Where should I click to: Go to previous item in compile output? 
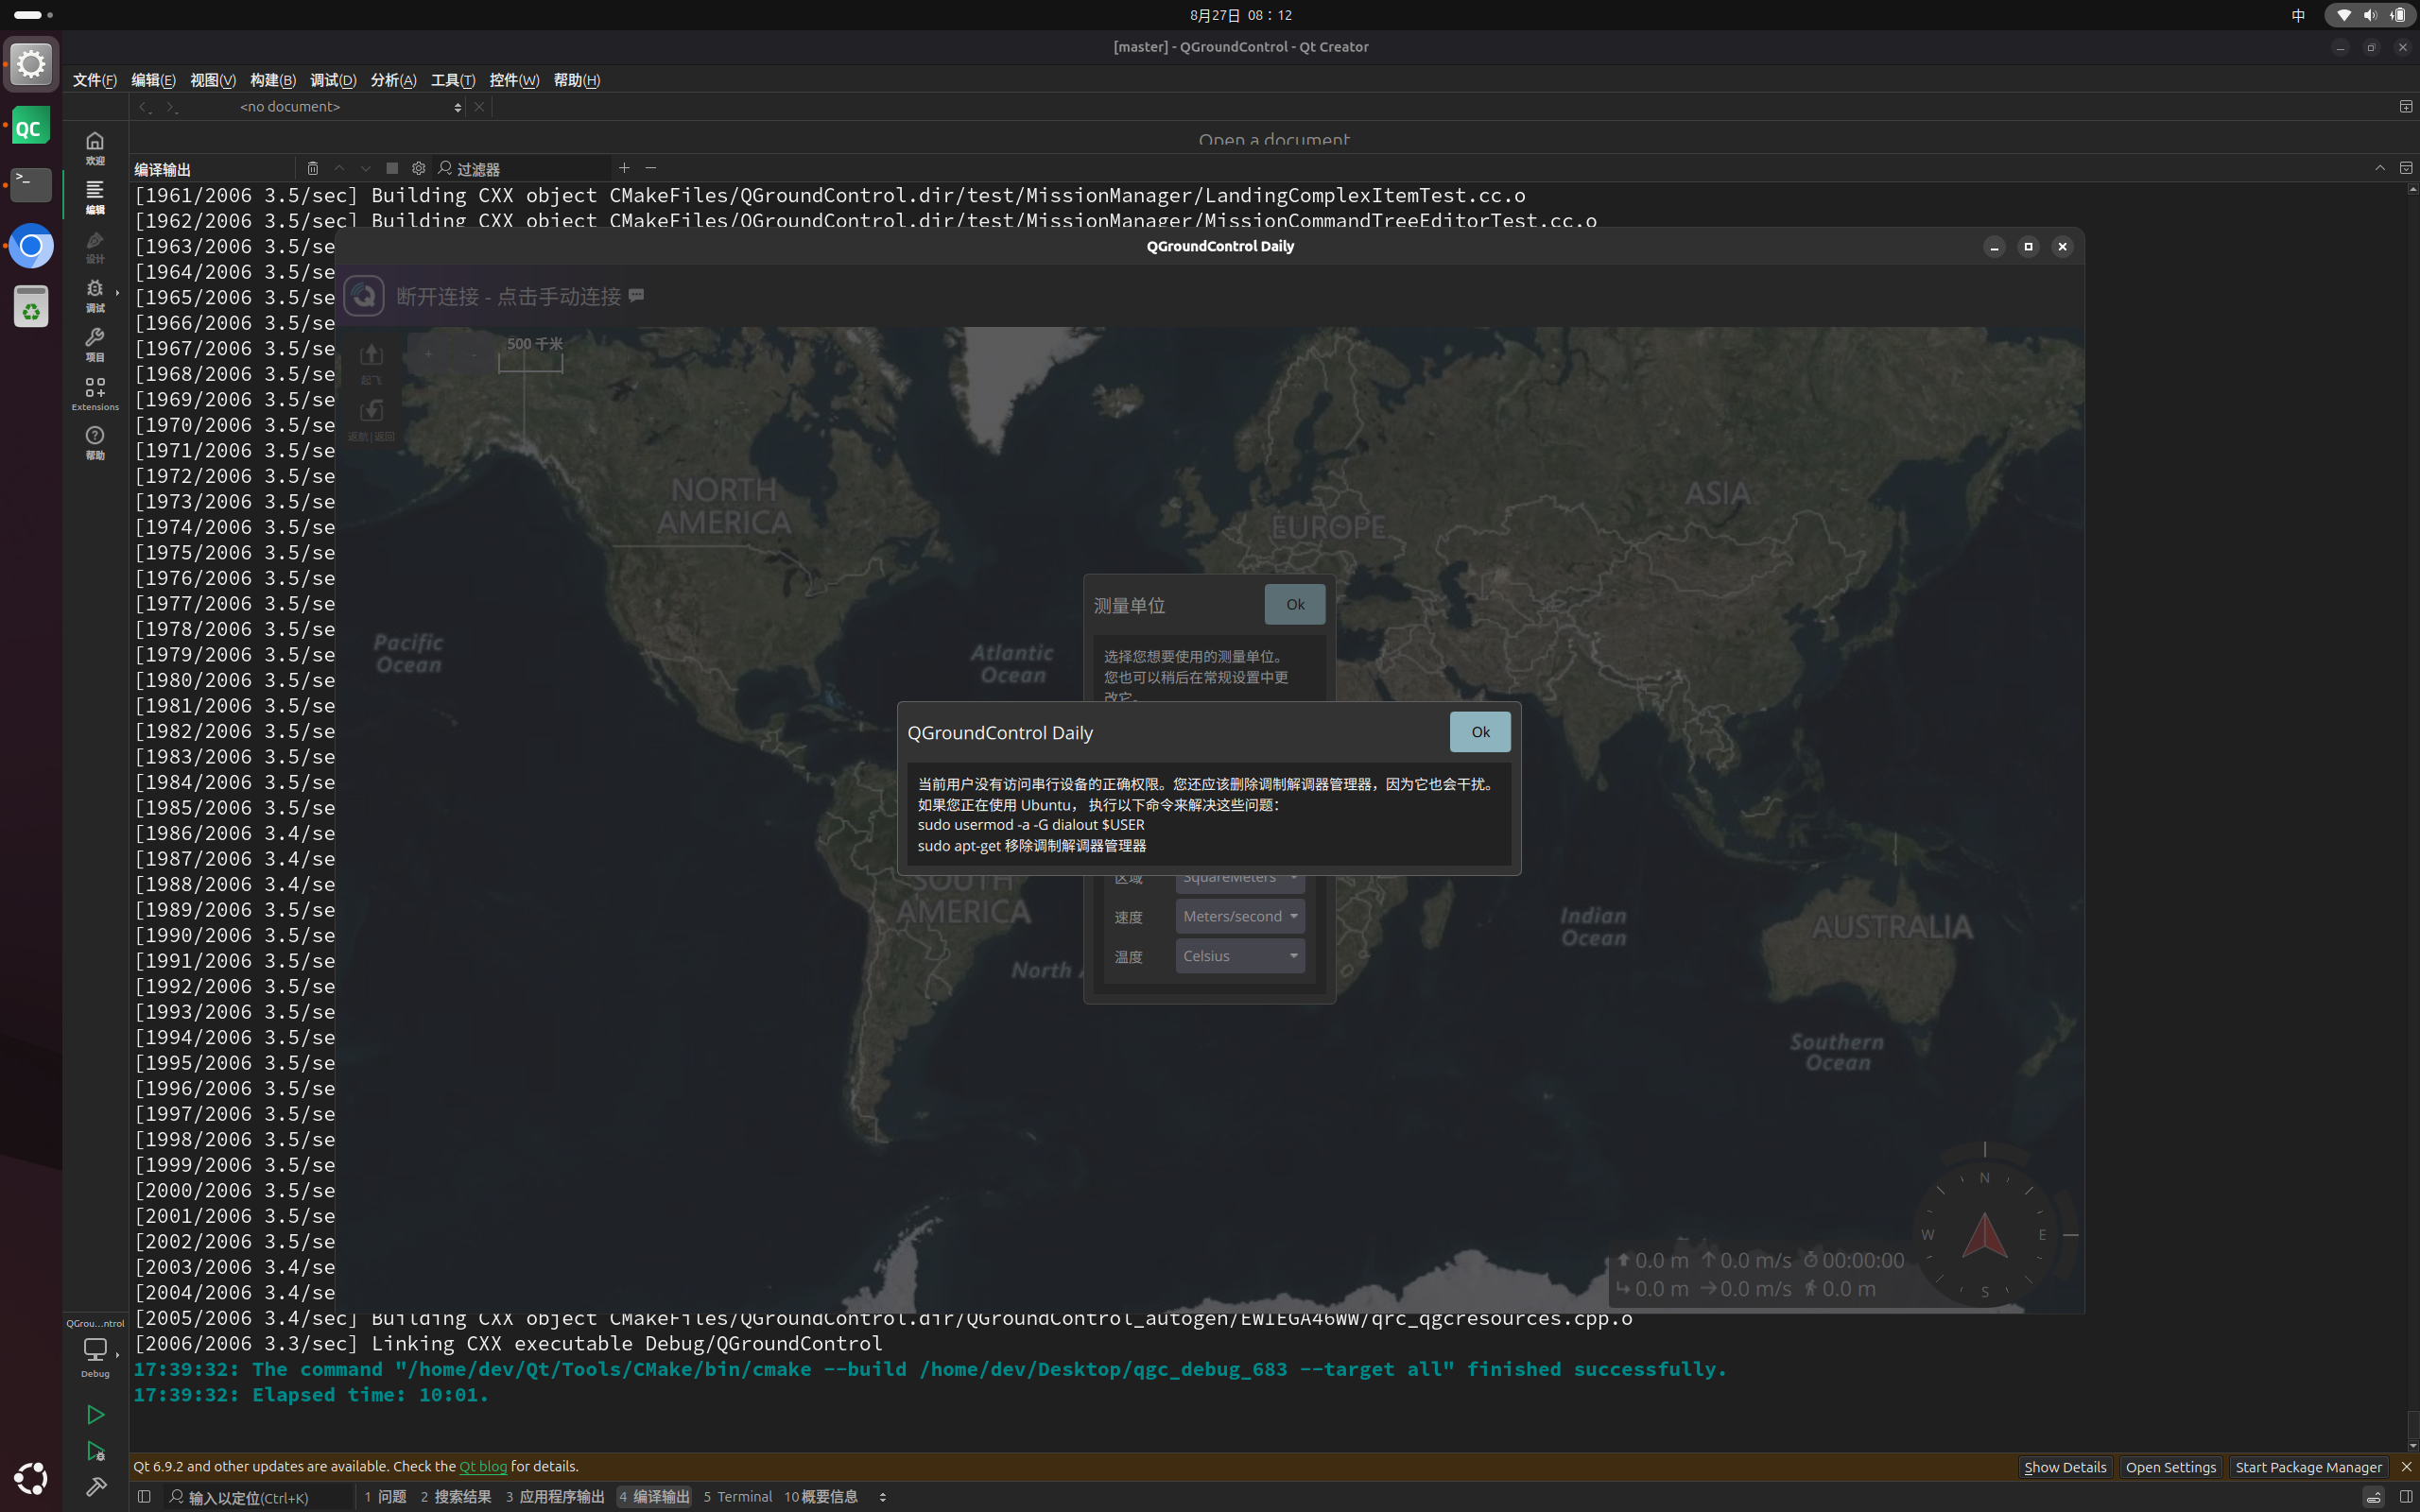click(x=339, y=168)
